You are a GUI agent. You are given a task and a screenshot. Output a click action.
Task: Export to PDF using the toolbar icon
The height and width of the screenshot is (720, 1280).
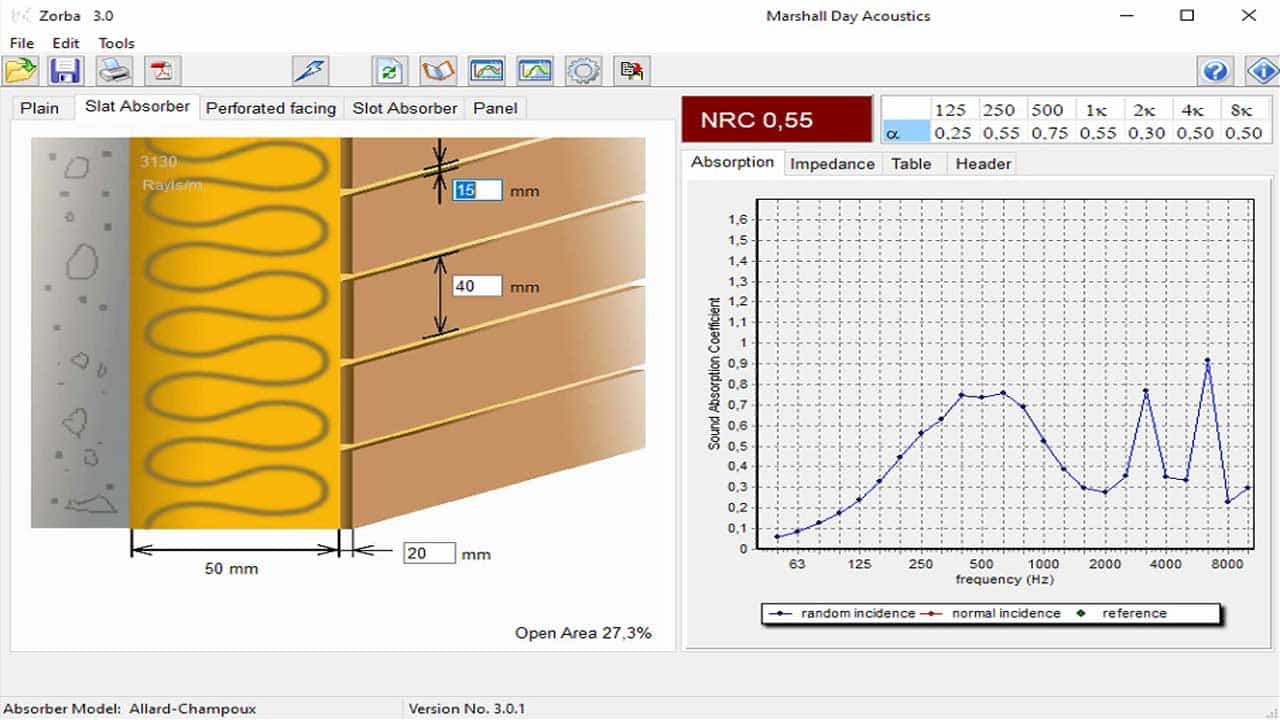[x=162, y=70]
